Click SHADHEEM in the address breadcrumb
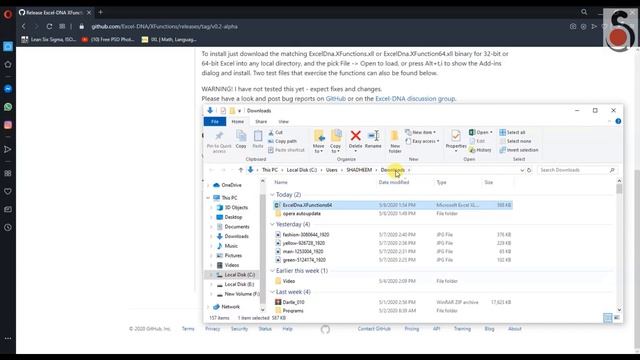 coord(359,170)
